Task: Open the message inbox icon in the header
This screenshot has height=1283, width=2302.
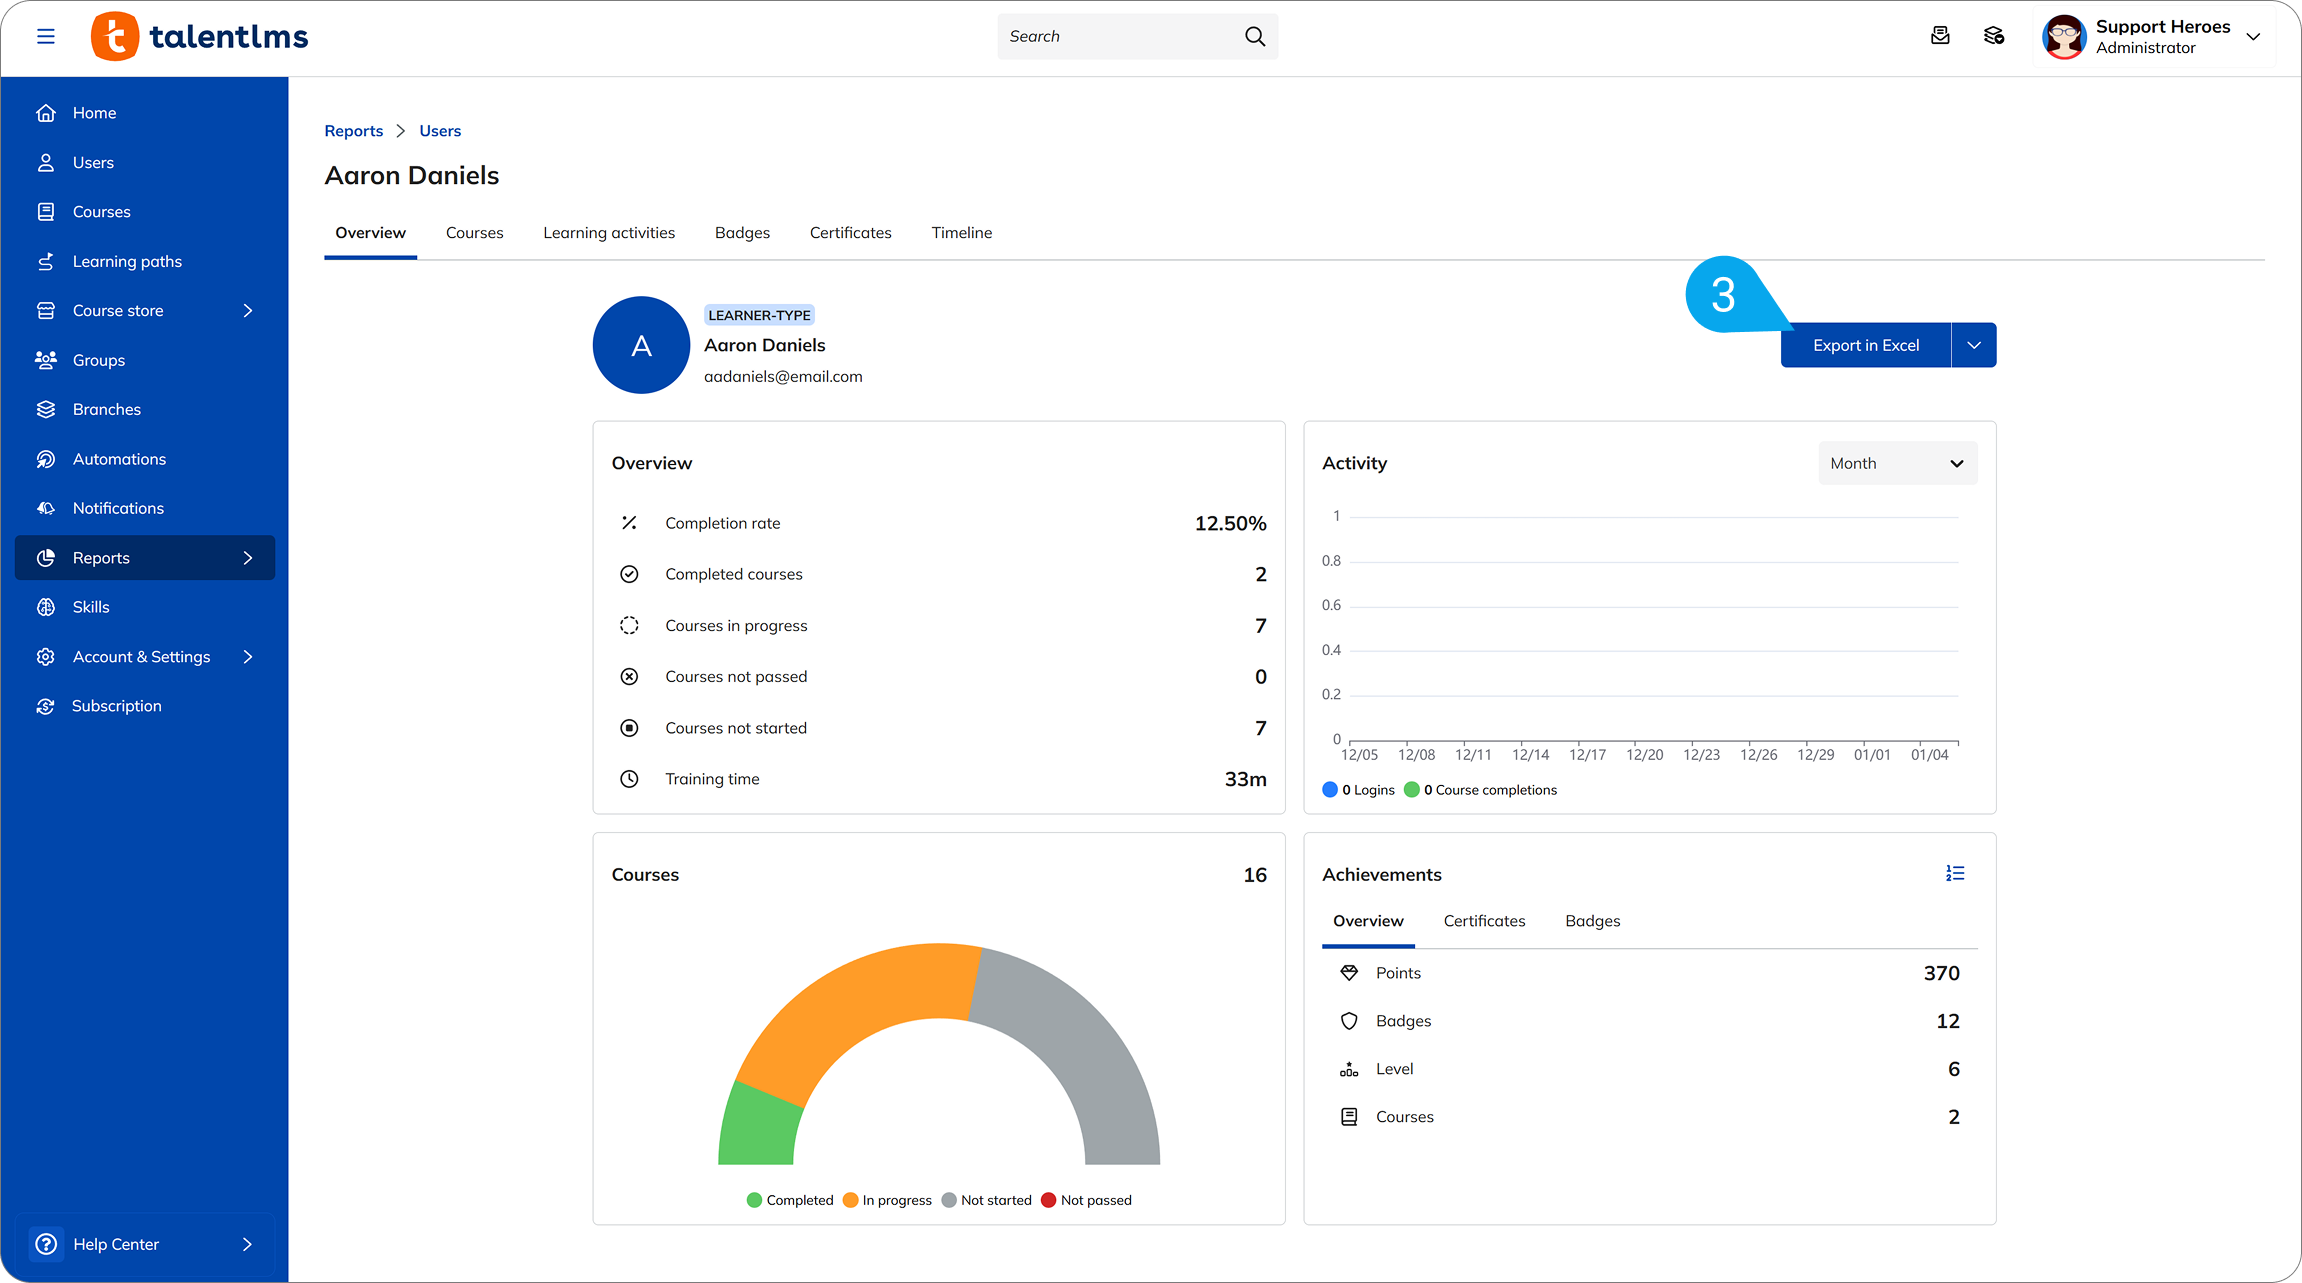Action: [x=1940, y=35]
